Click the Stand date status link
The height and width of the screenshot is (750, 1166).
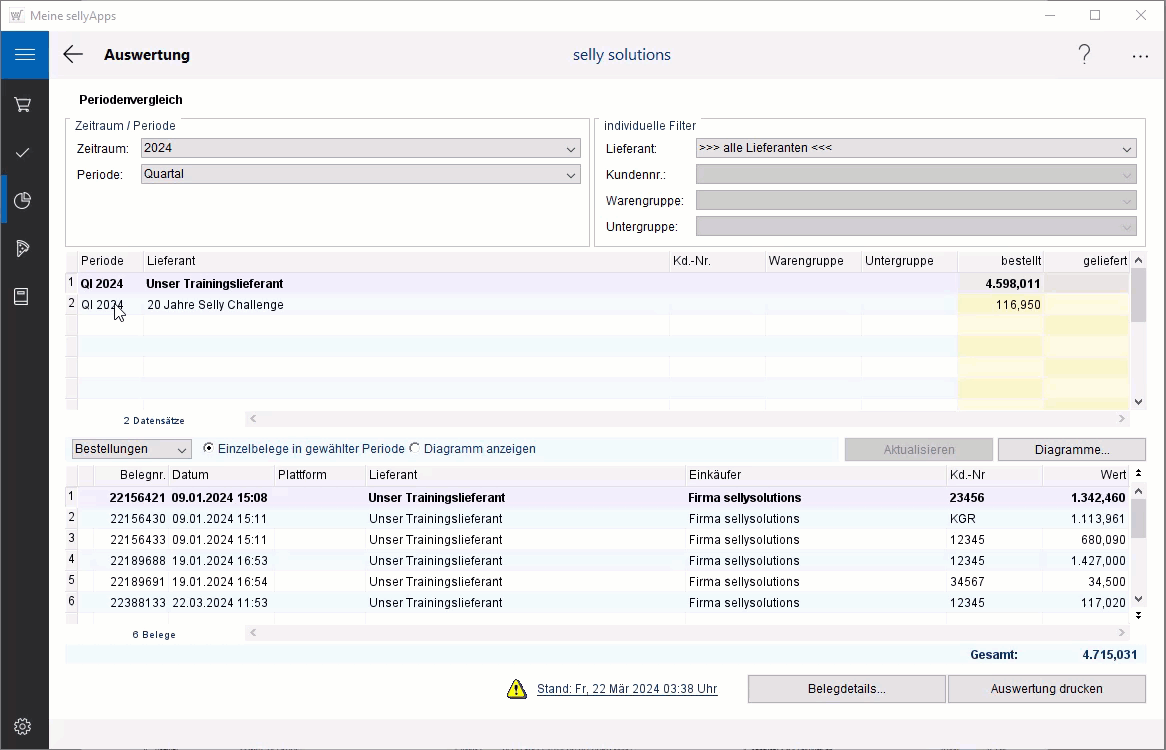626,689
